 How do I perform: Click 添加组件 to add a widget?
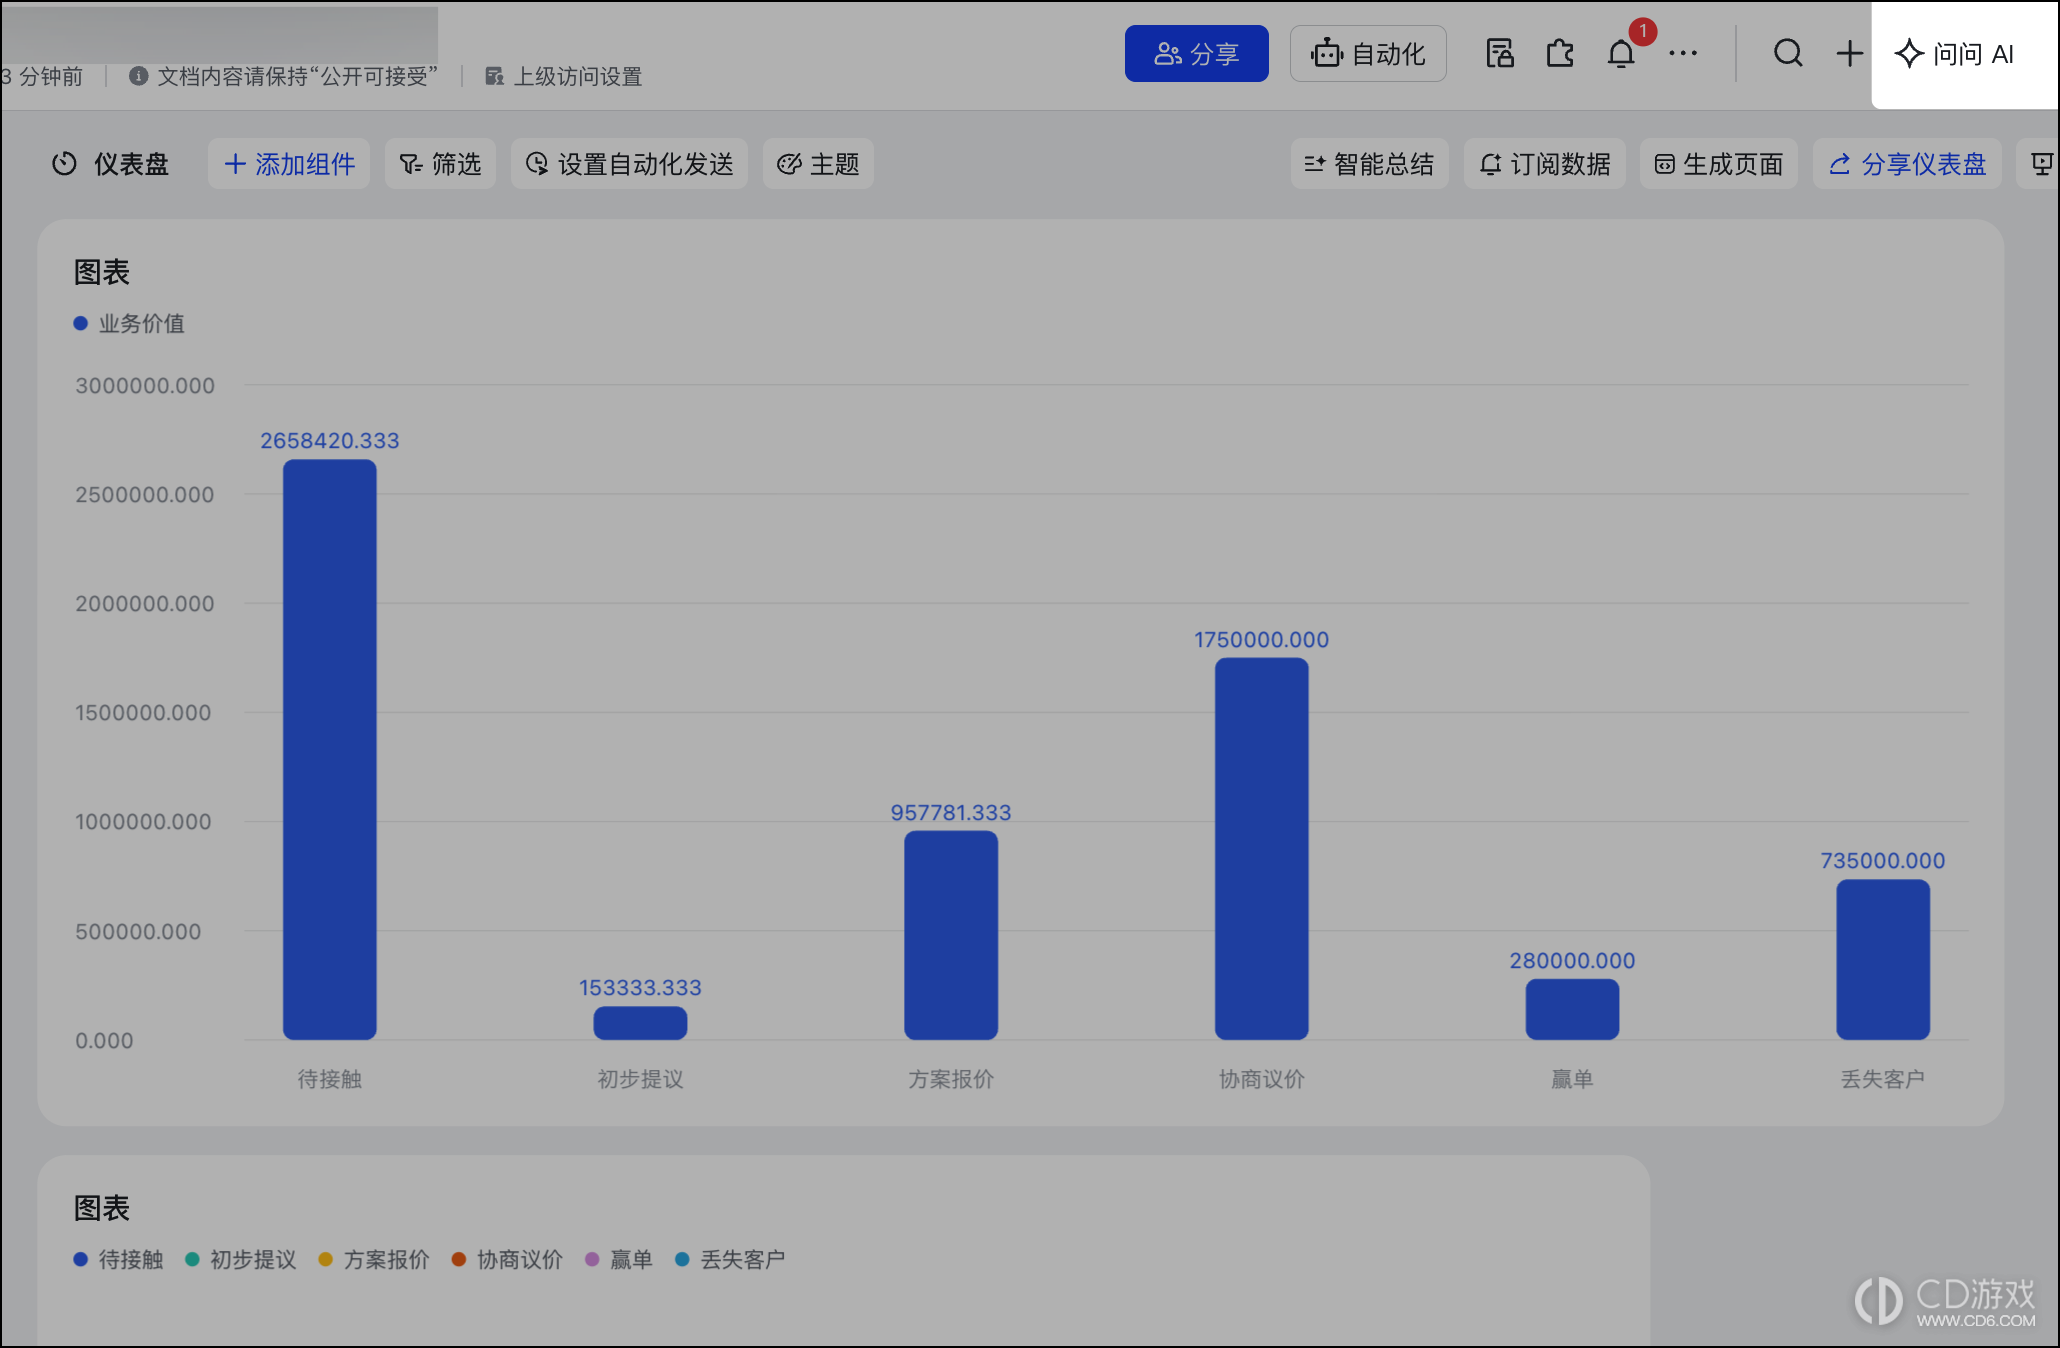[x=289, y=164]
